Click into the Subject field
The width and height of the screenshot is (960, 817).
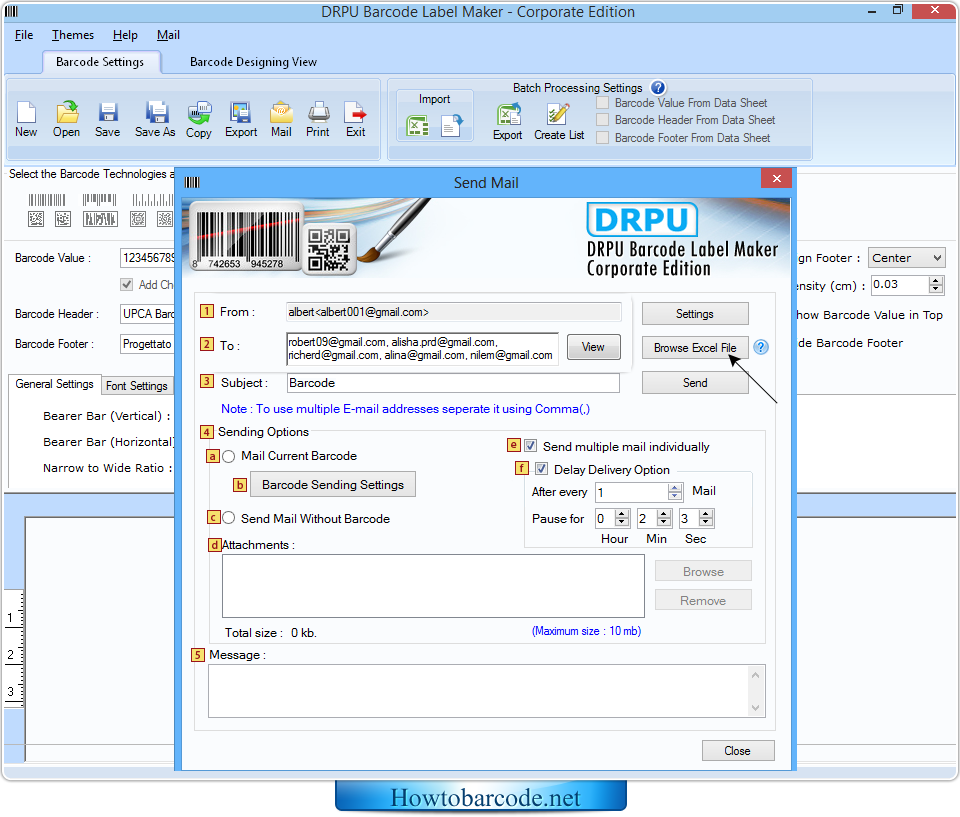point(453,383)
